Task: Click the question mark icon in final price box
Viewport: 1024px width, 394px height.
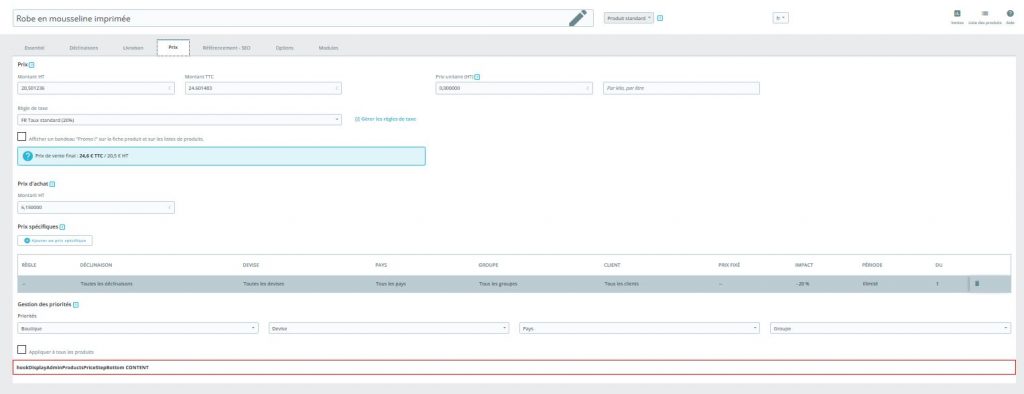Action: [x=27, y=156]
